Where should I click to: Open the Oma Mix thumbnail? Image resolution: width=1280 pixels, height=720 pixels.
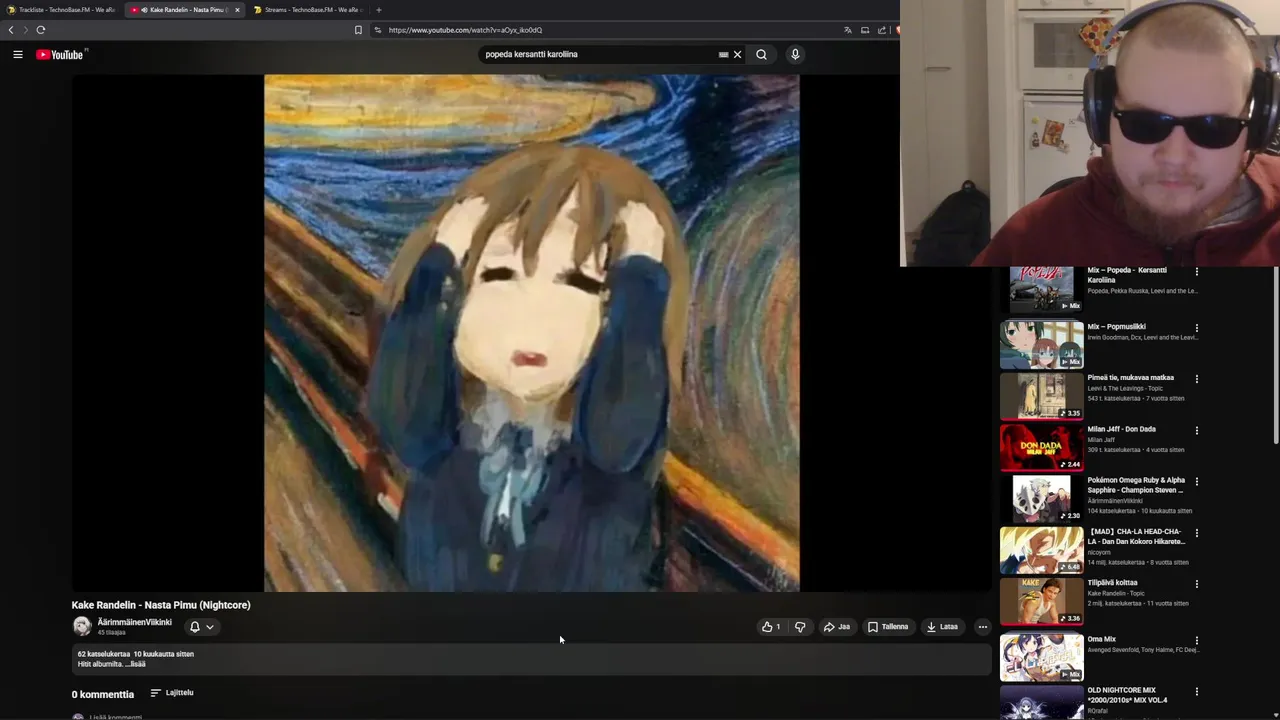pos(1041,657)
